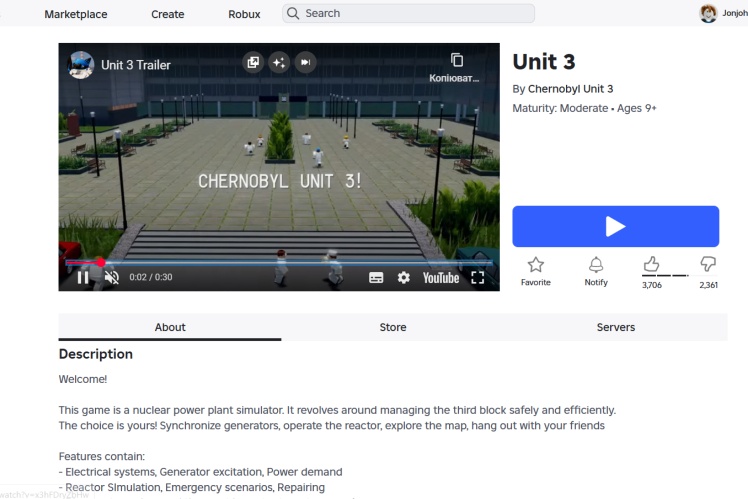Click the copy link icon in video
This screenshot has width=748, height=499.
457,60
